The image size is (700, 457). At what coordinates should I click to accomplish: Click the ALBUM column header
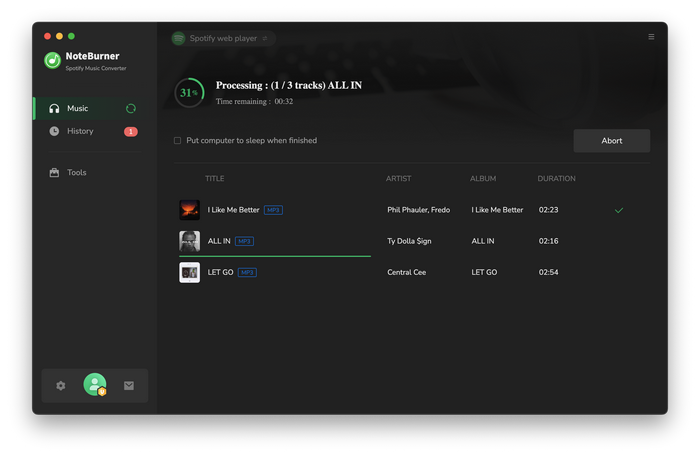483,179
